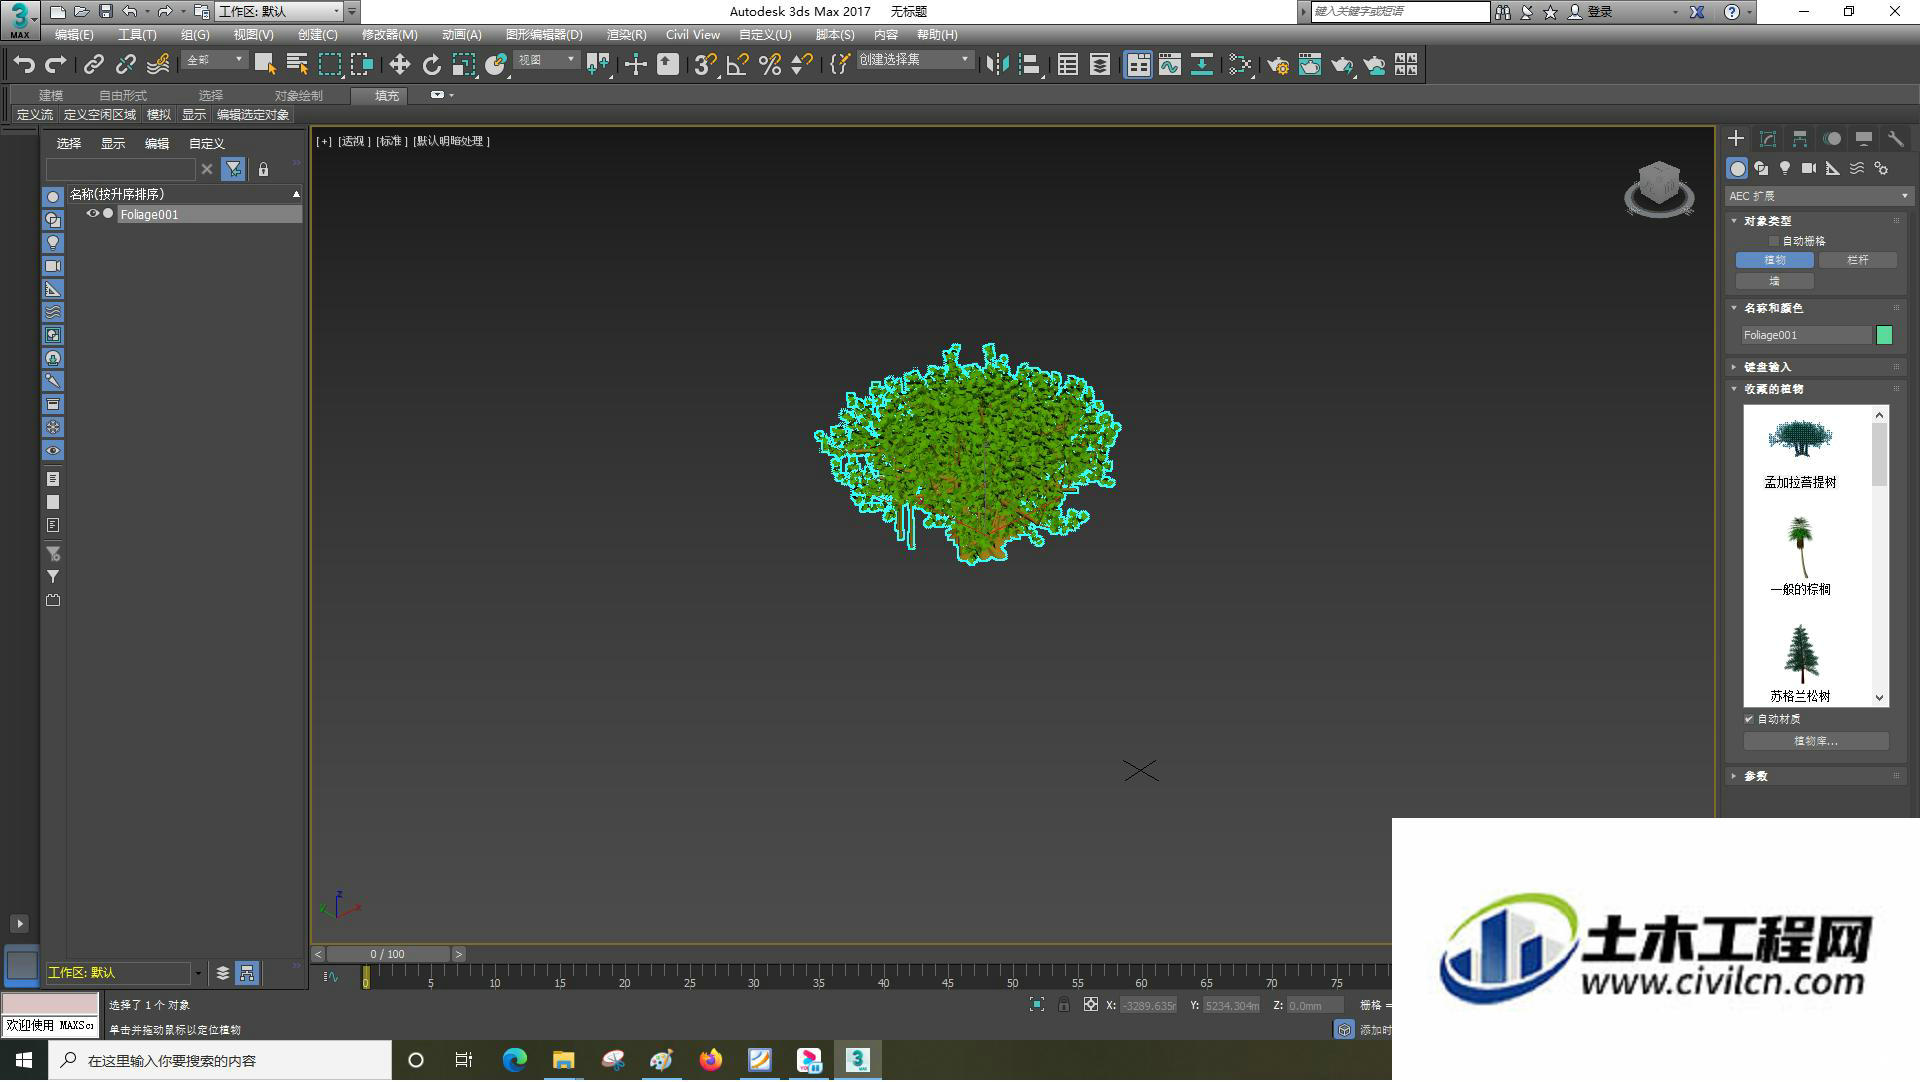Open Select by Name list

coord(297,65)
